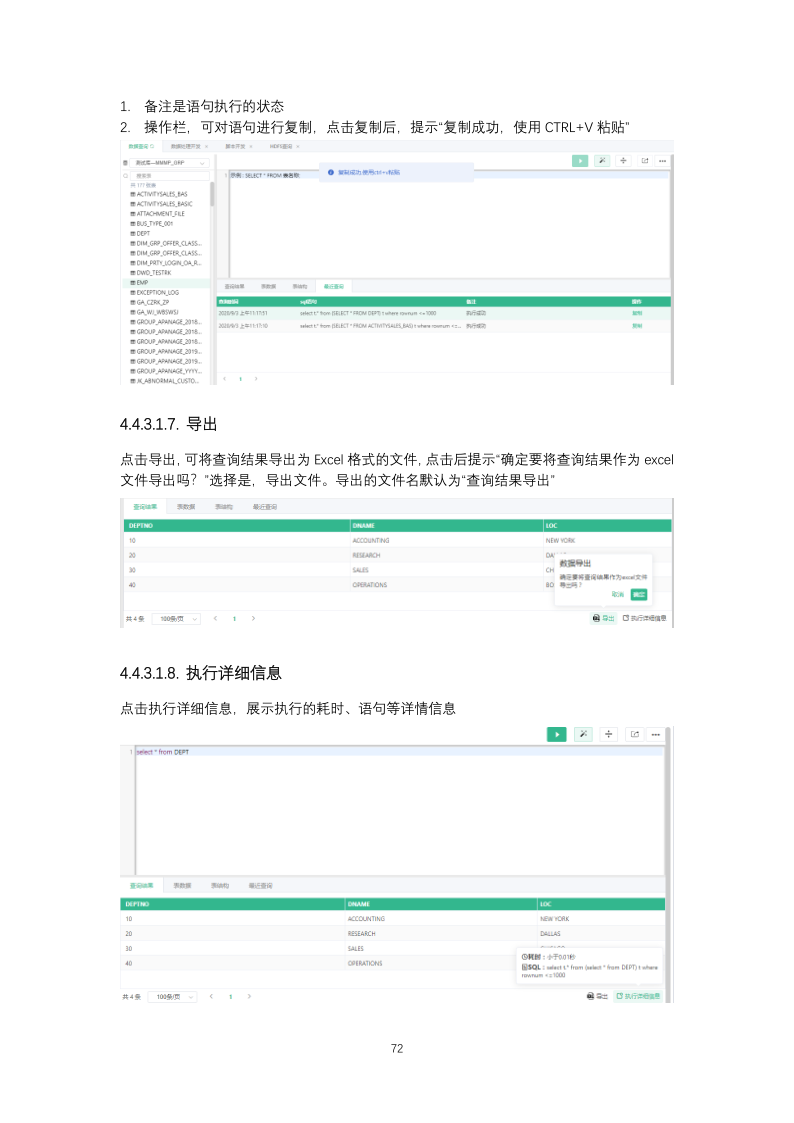Click the 搜索表 search field
This screenshot has width=794, height=1123.
click(170, 175)
